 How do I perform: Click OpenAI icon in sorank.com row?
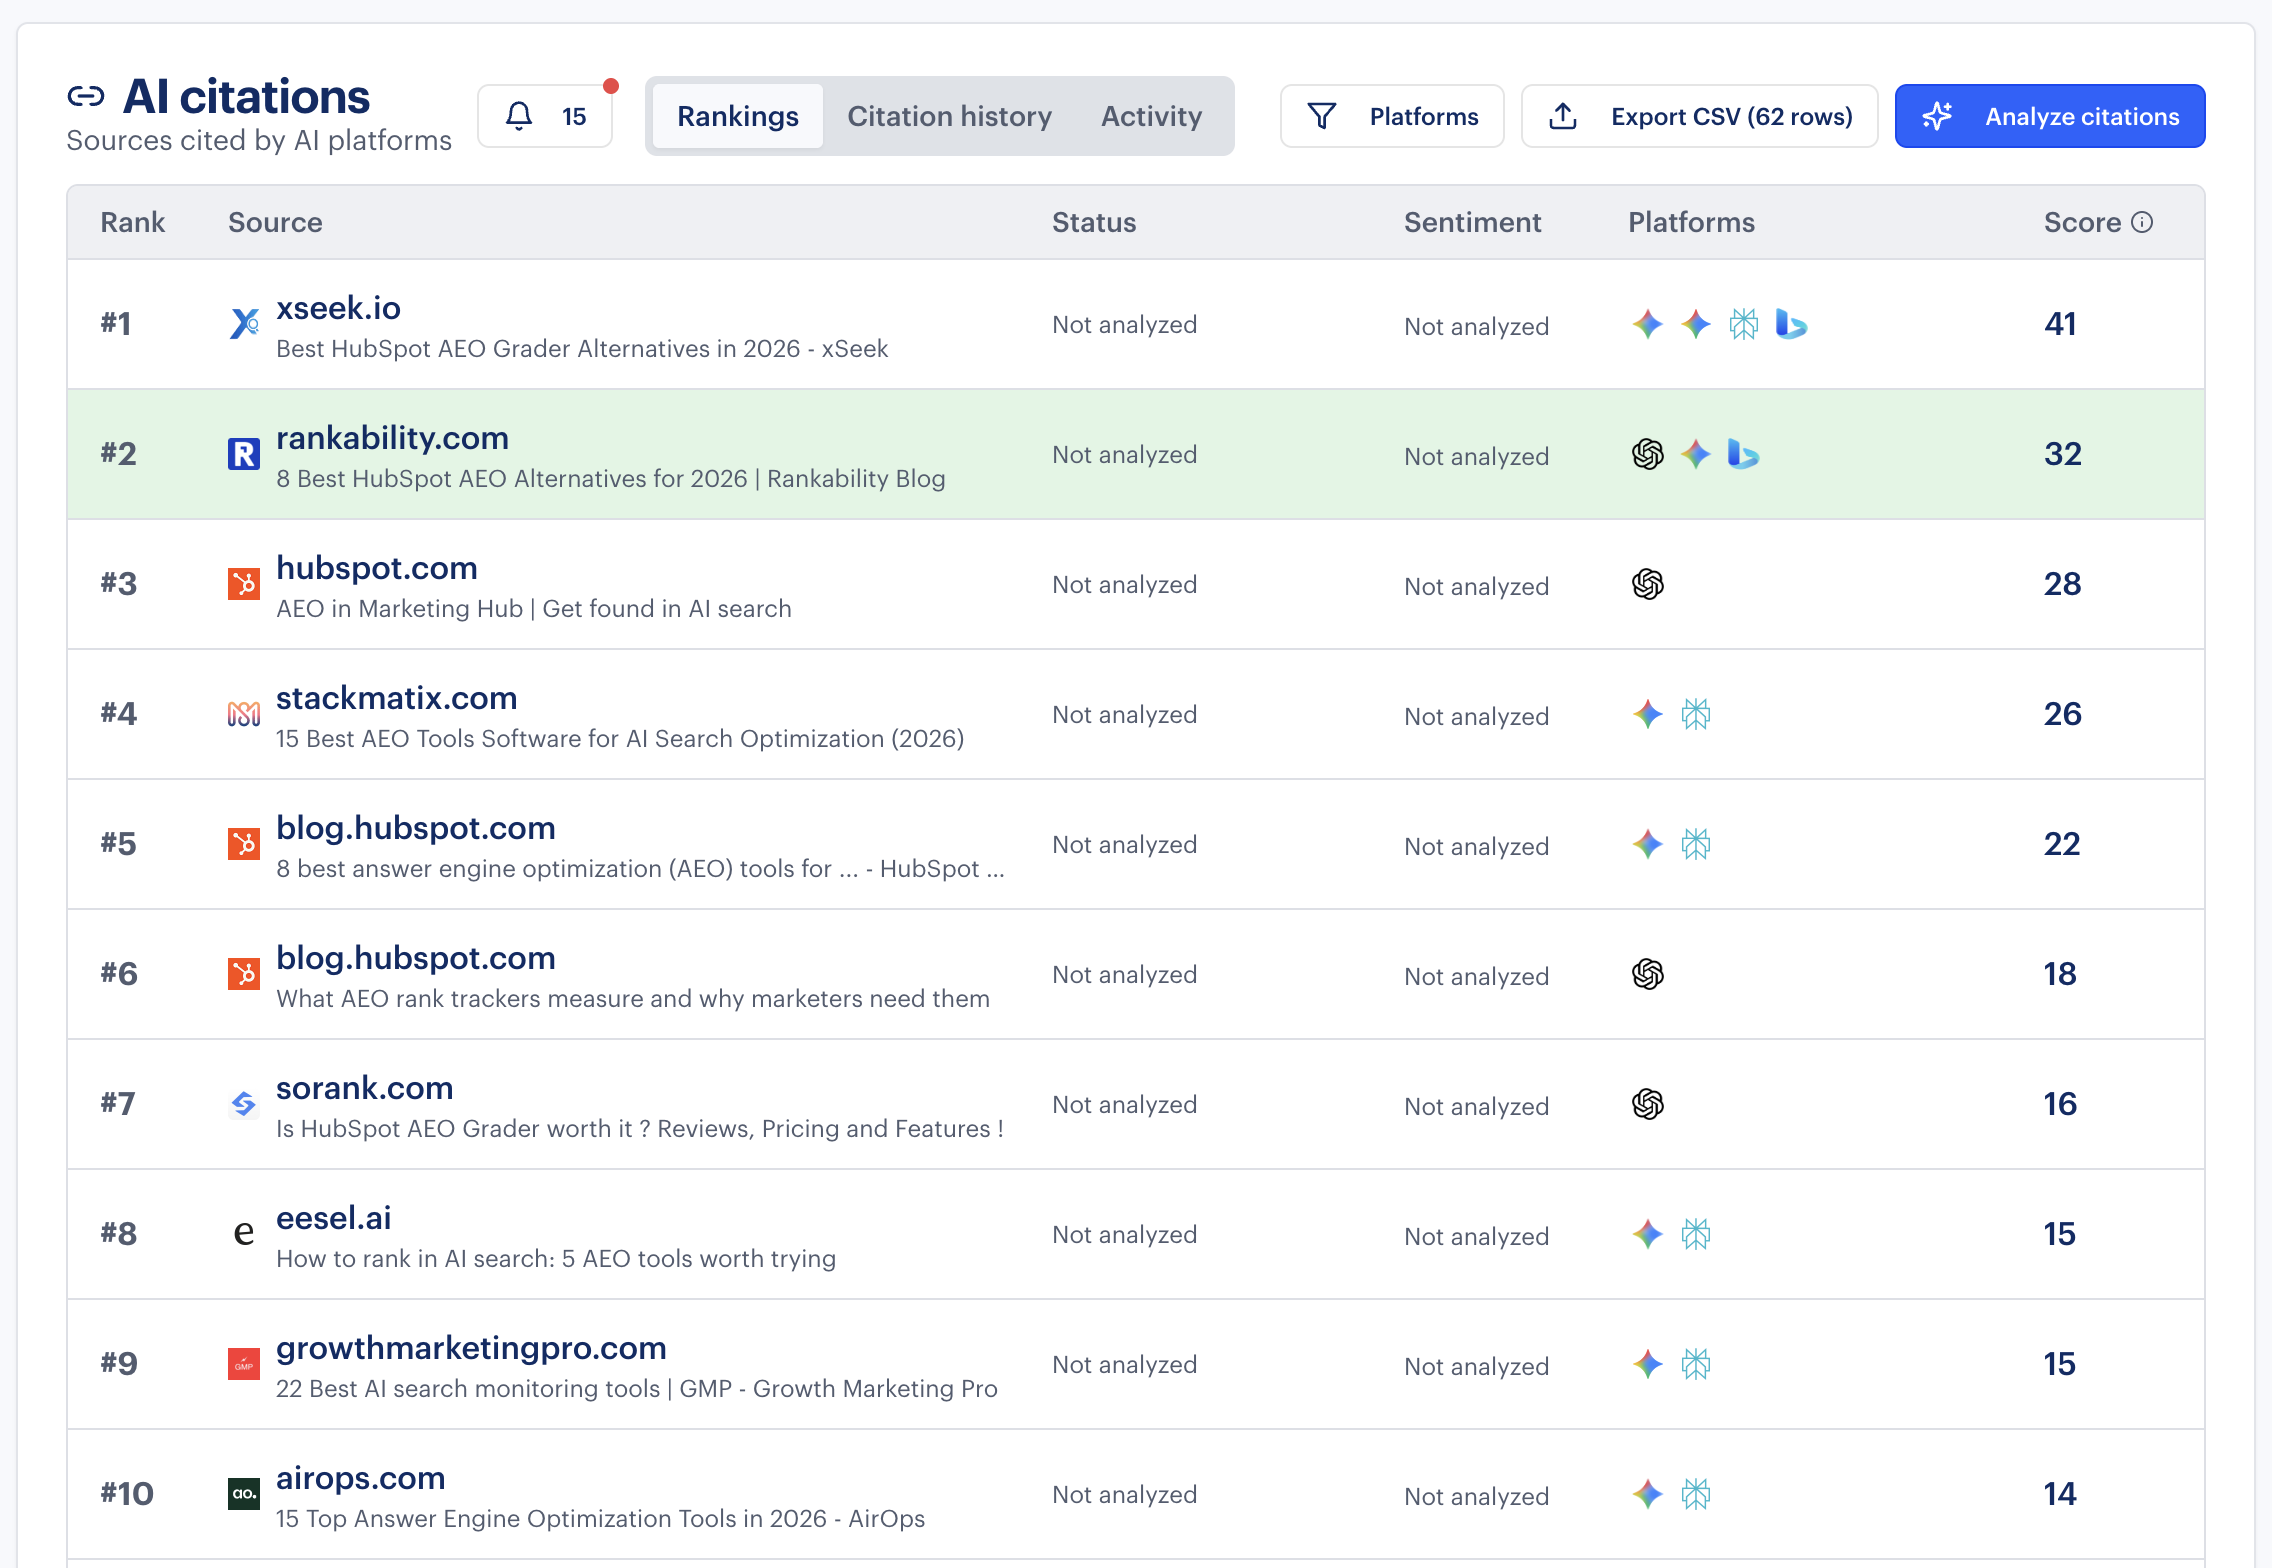point(1648,1105)
